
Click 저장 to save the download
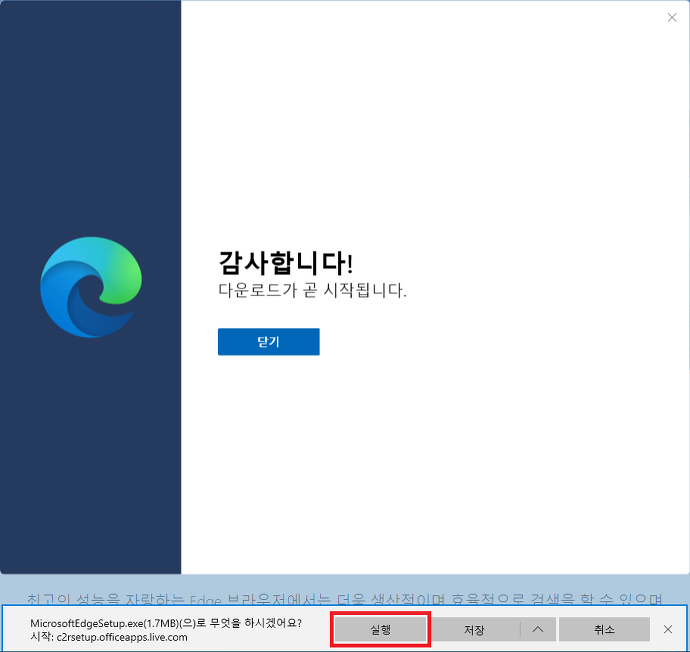click(474, 630)
